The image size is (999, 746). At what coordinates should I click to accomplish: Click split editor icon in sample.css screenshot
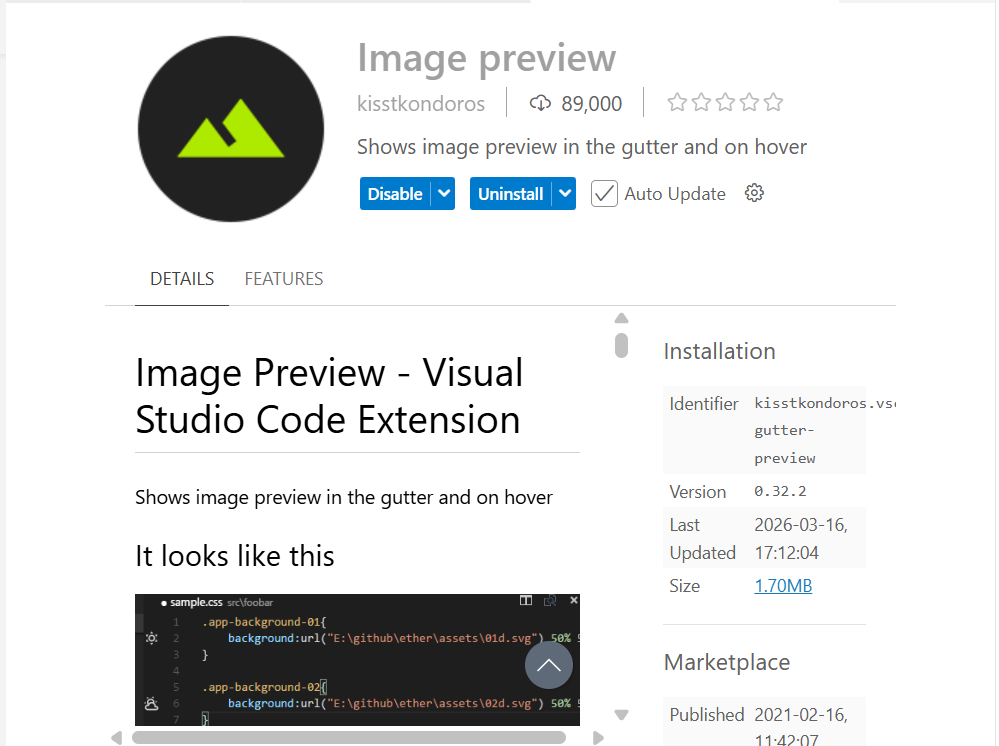coord(526,601)
